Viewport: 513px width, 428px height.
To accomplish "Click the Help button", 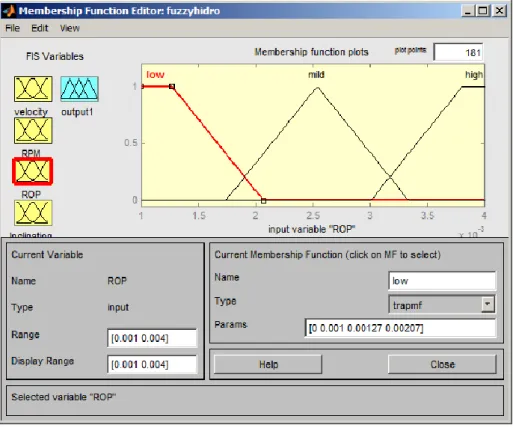I will click(268, 364).
